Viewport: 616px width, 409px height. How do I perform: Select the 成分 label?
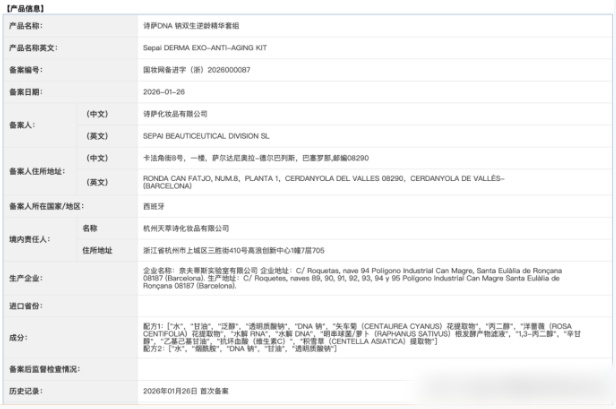pyautogui.click(x=18, y=337)
